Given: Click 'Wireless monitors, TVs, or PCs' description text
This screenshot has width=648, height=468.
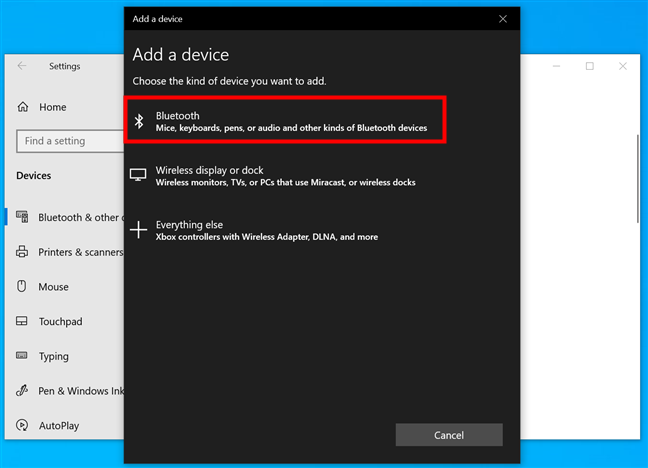Looking at the screenshot, I should click(x=286, y=183).
